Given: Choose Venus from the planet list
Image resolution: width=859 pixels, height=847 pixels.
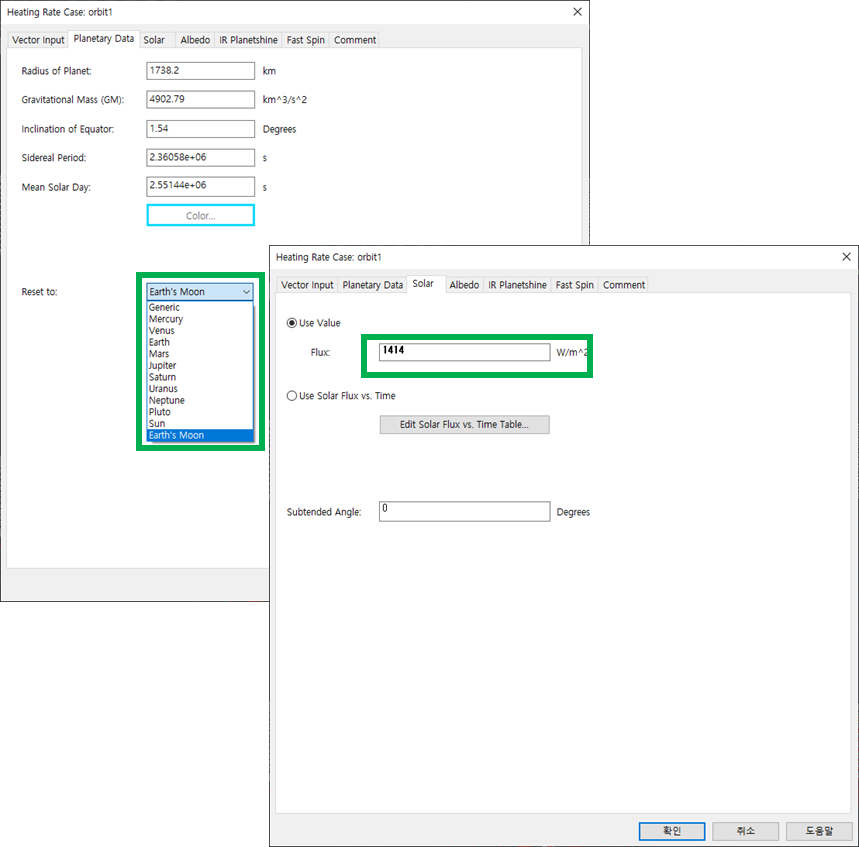Looking at the screenshot, I should 200,330.
